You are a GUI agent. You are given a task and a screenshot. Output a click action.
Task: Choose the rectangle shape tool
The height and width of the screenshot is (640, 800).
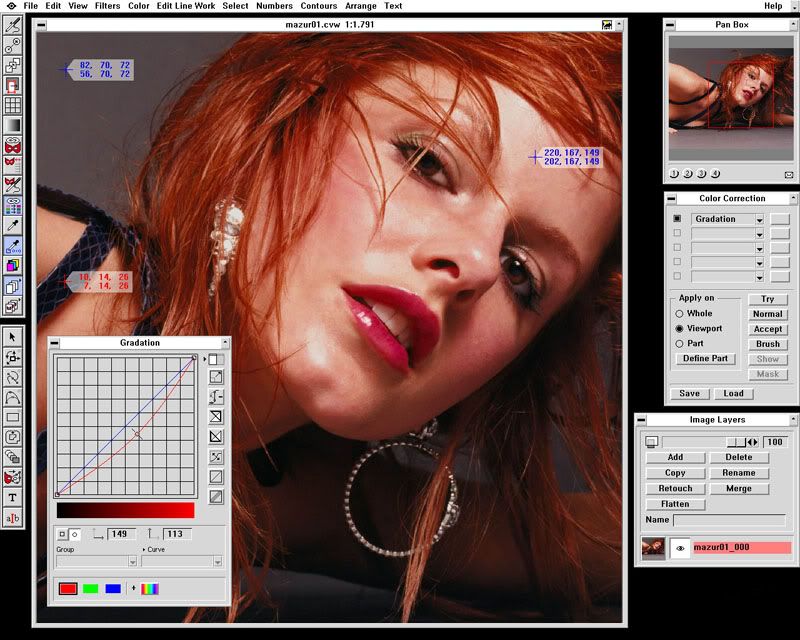tap(13, 417)
